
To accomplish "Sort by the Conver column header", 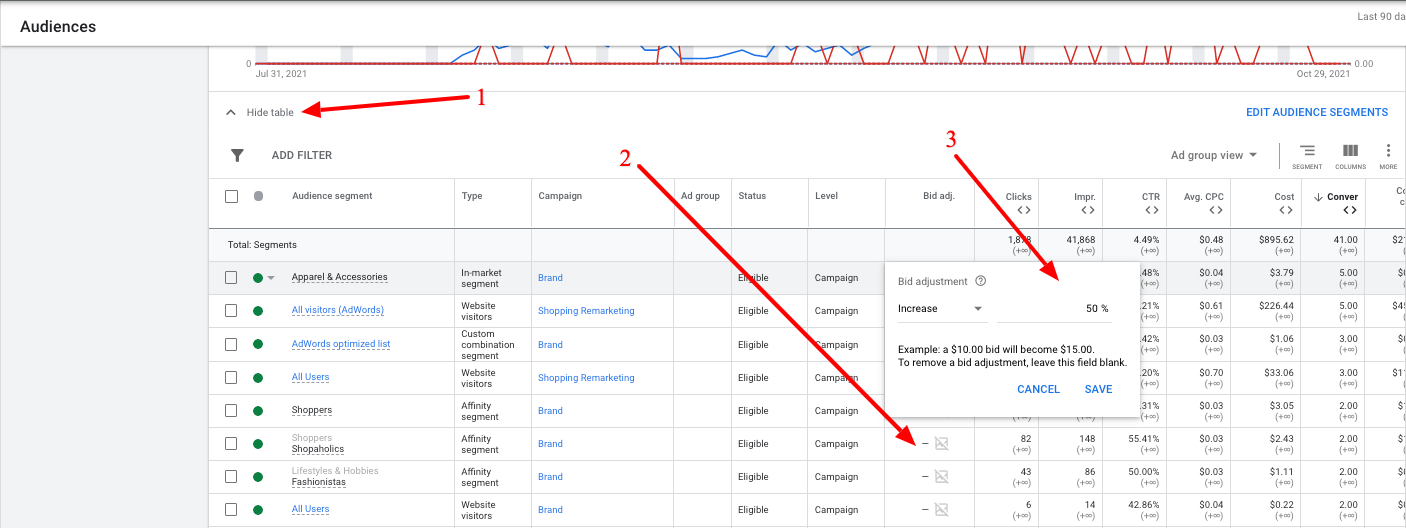I will point(1342,196).
